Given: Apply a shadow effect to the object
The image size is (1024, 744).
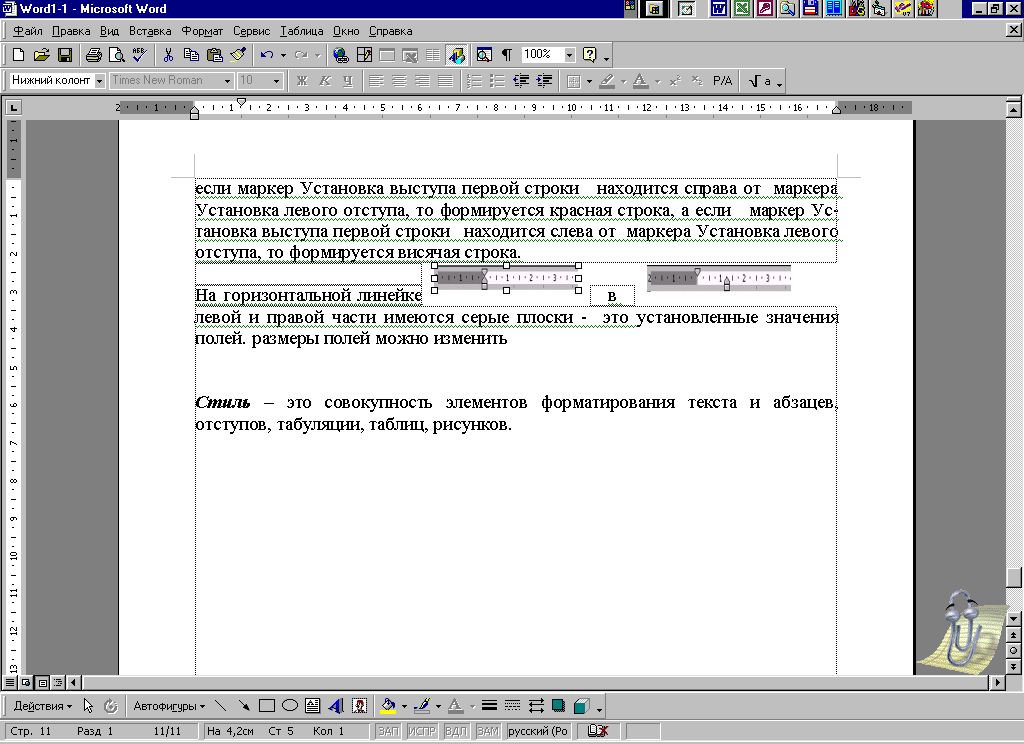Looking at the screenshot, I should (x=558, y=705).
